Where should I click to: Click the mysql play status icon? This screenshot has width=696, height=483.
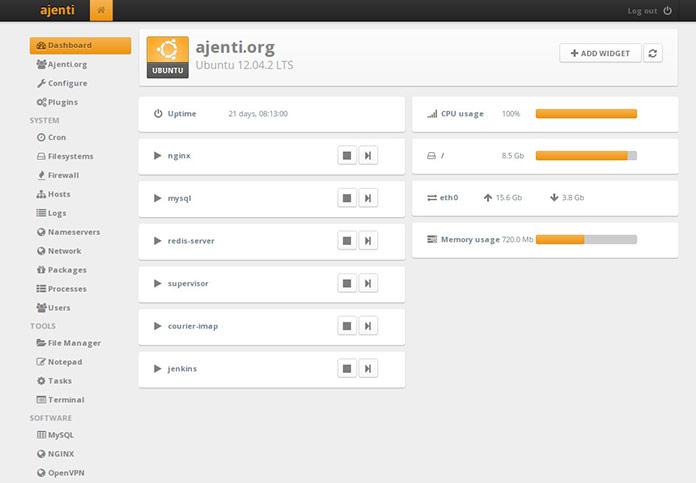pyautogui.click(x=158, y=198)
